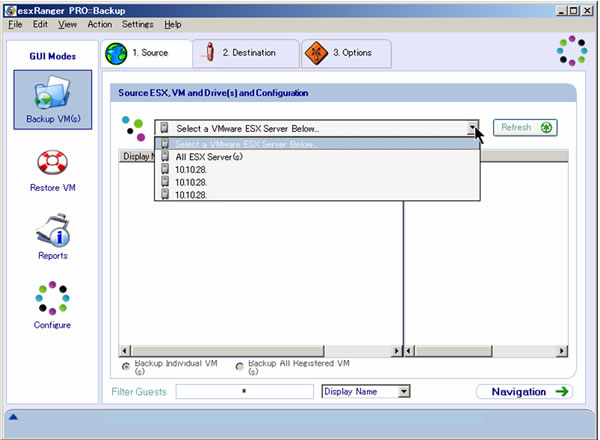Click left scroll arrow of right pane
The height and width of the screenshot is (440, 600).
click(409, 350)
